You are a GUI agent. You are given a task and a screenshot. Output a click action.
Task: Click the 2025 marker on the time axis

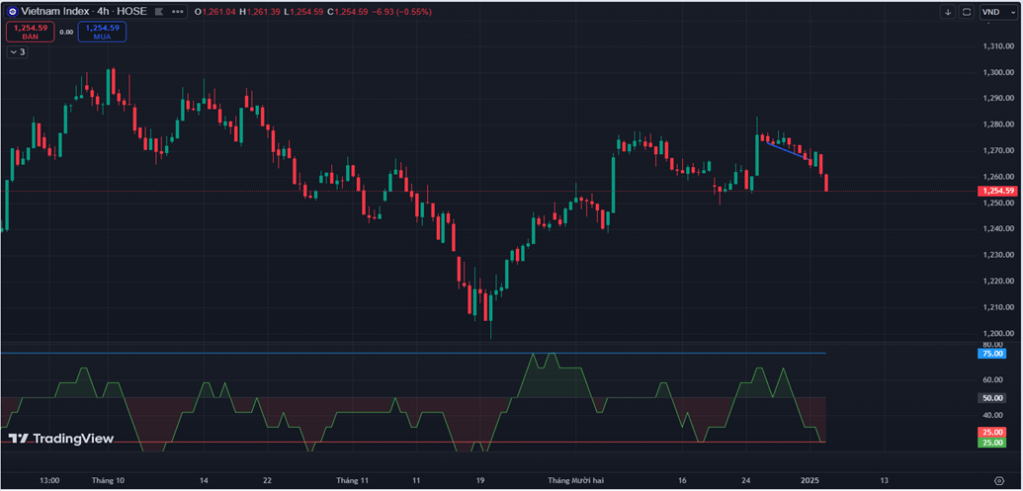[x=811, y=480]
